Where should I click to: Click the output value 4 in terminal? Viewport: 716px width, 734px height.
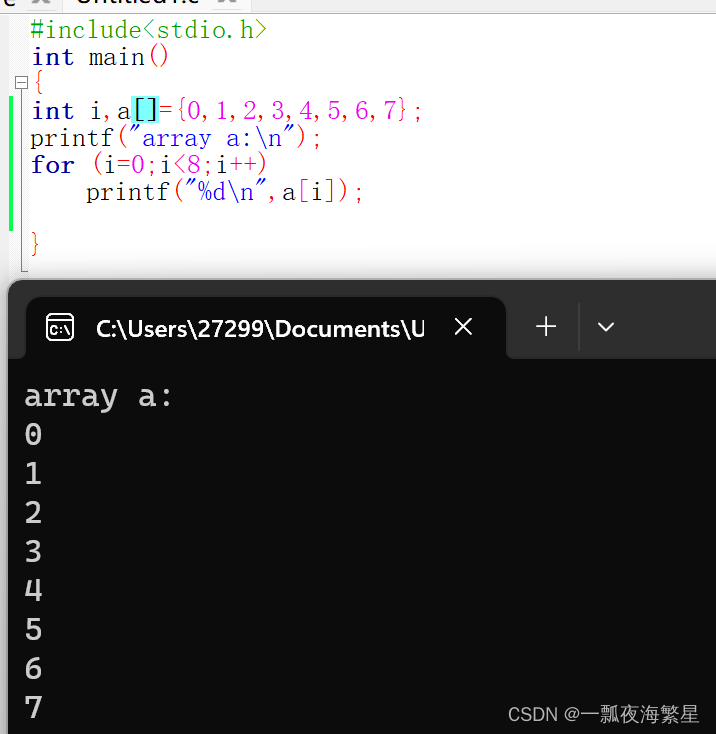tap(33, 590)
